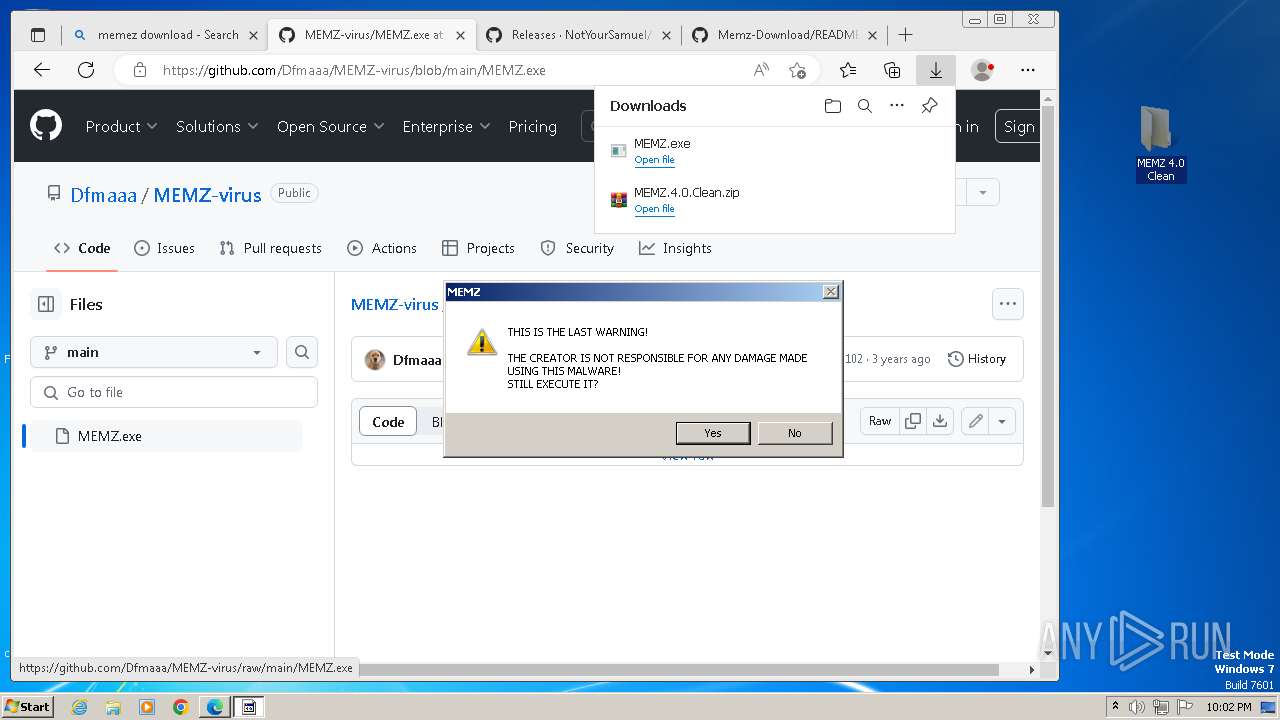The image size is (1280, 720).
Task: Open volume control in system tray
Action: [x=1137, y=707]
